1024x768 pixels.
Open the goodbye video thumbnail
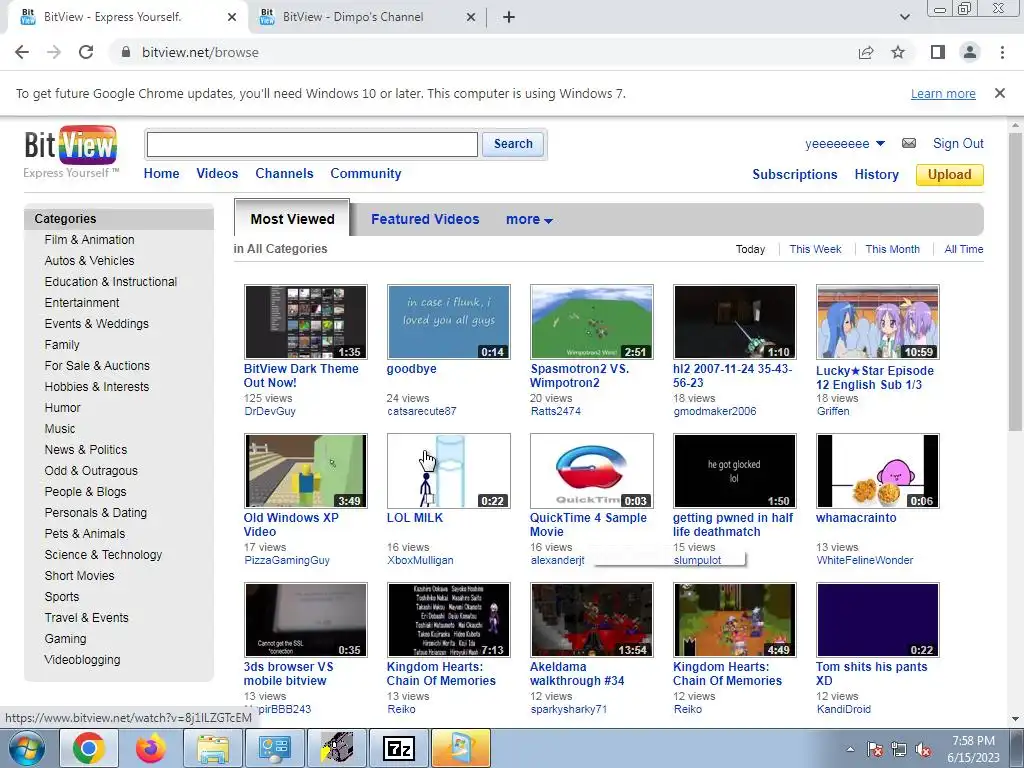[x=449, y=322]
